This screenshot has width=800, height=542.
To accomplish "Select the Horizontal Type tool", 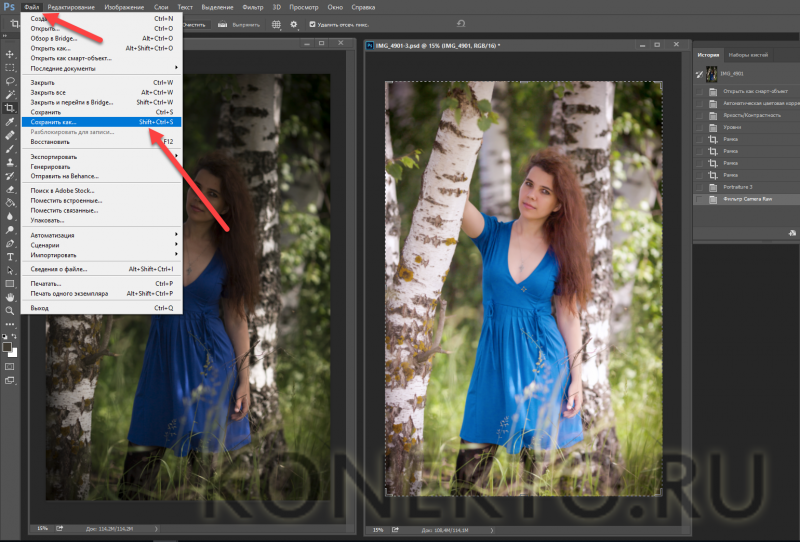I will coord(10,257).
